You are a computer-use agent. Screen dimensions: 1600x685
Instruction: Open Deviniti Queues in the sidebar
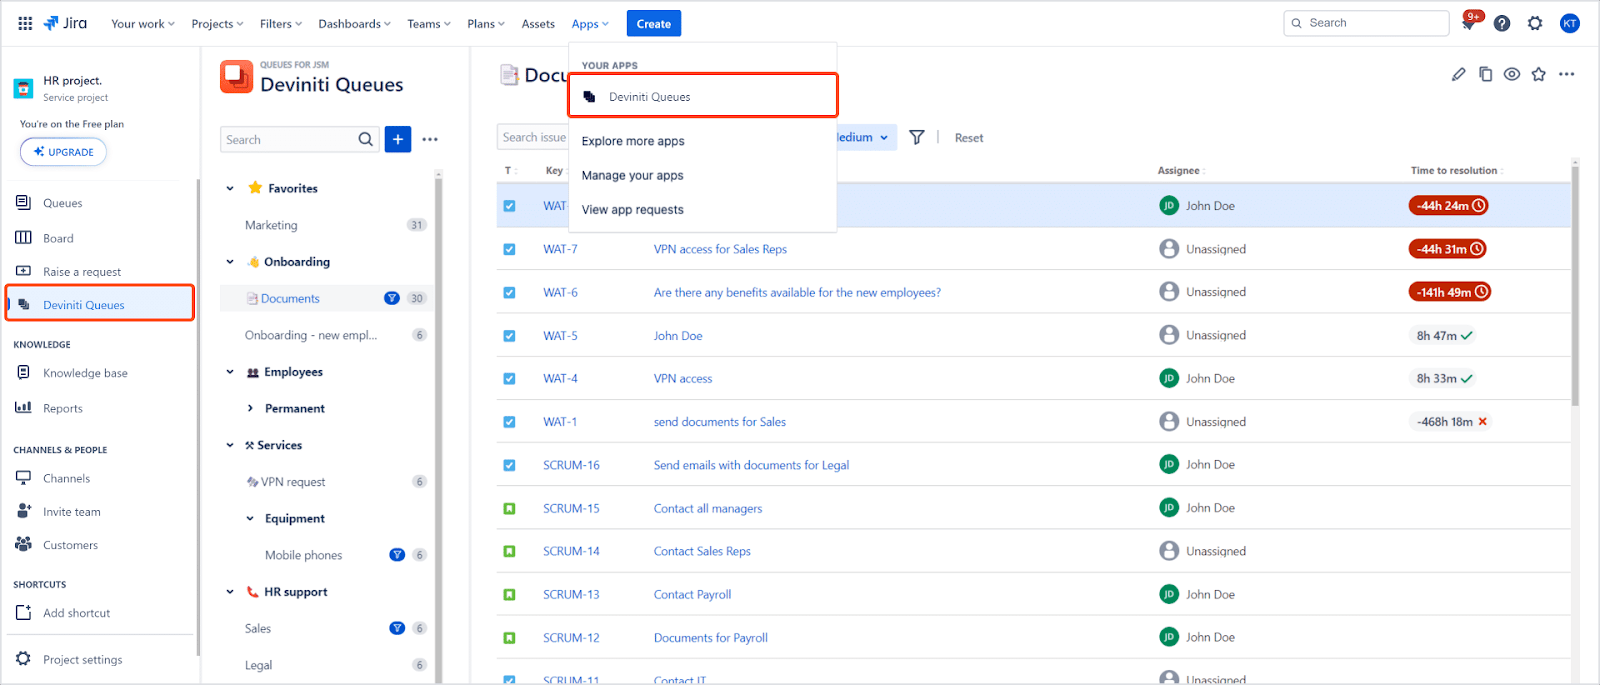[100, 304]
